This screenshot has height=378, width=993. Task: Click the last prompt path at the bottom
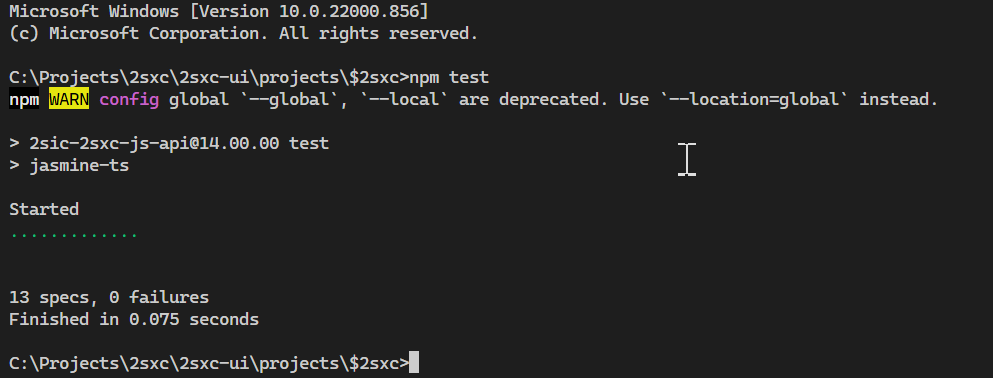coord(209,363)
